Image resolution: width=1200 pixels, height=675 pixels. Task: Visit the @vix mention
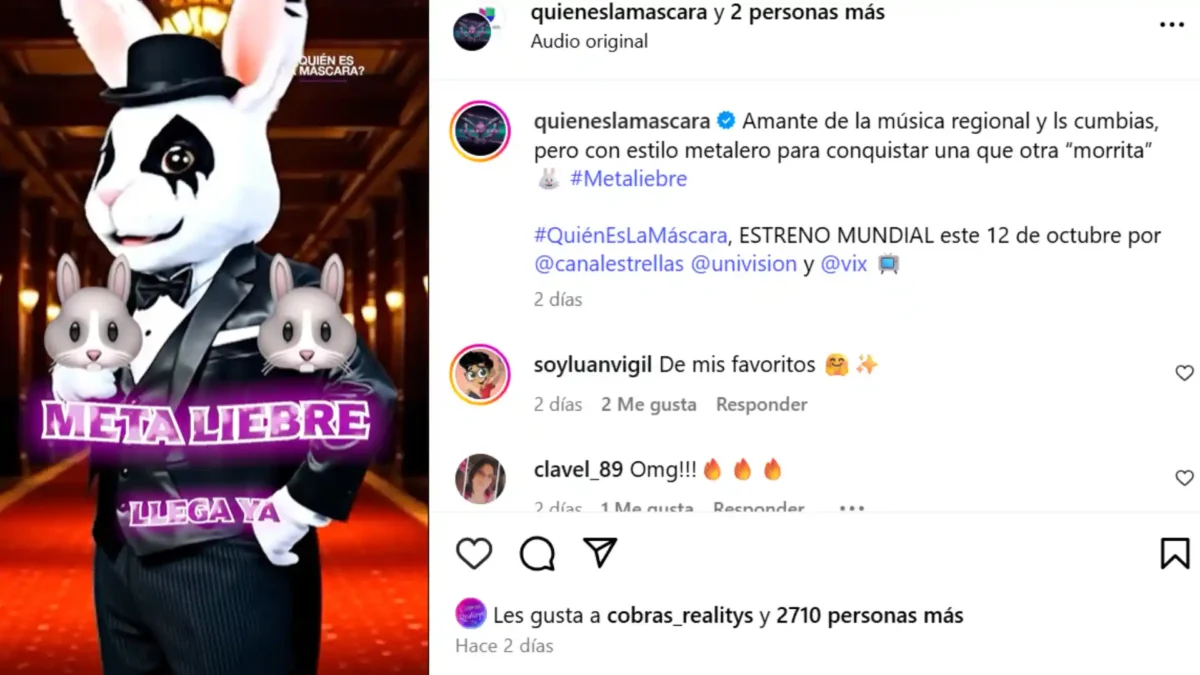844,264
